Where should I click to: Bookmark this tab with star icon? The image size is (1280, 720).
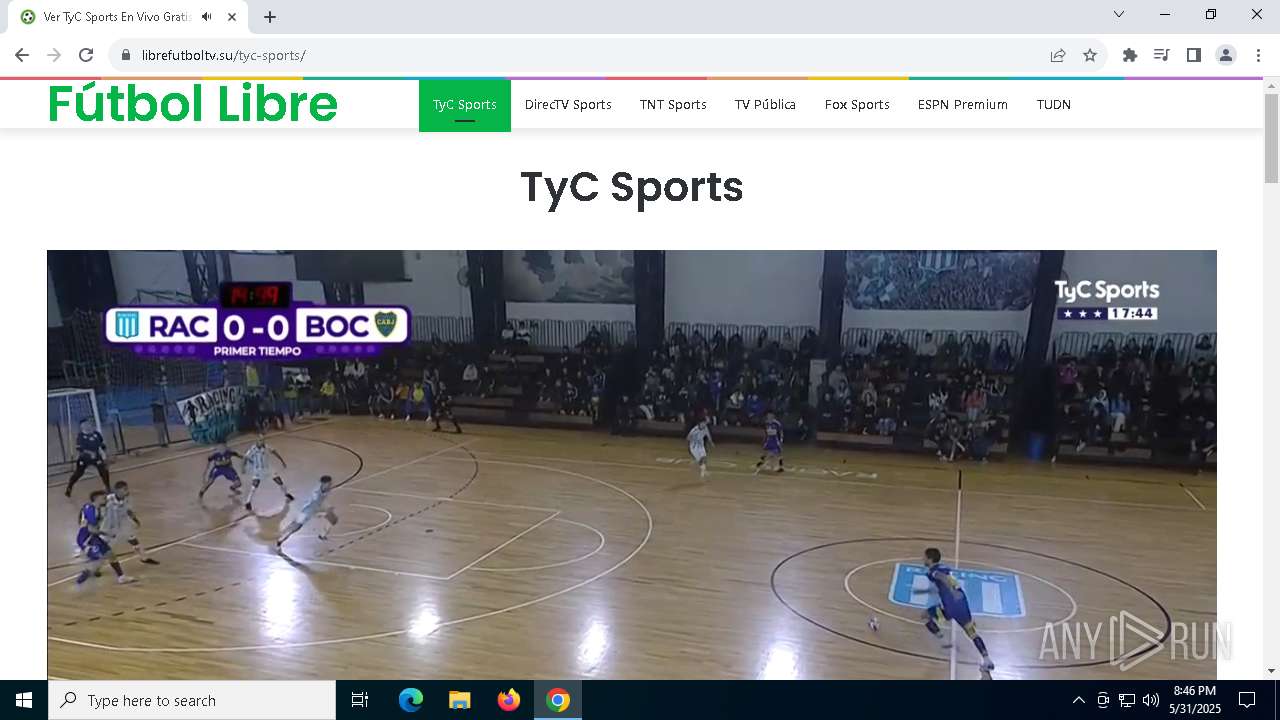coord(1090,55)
